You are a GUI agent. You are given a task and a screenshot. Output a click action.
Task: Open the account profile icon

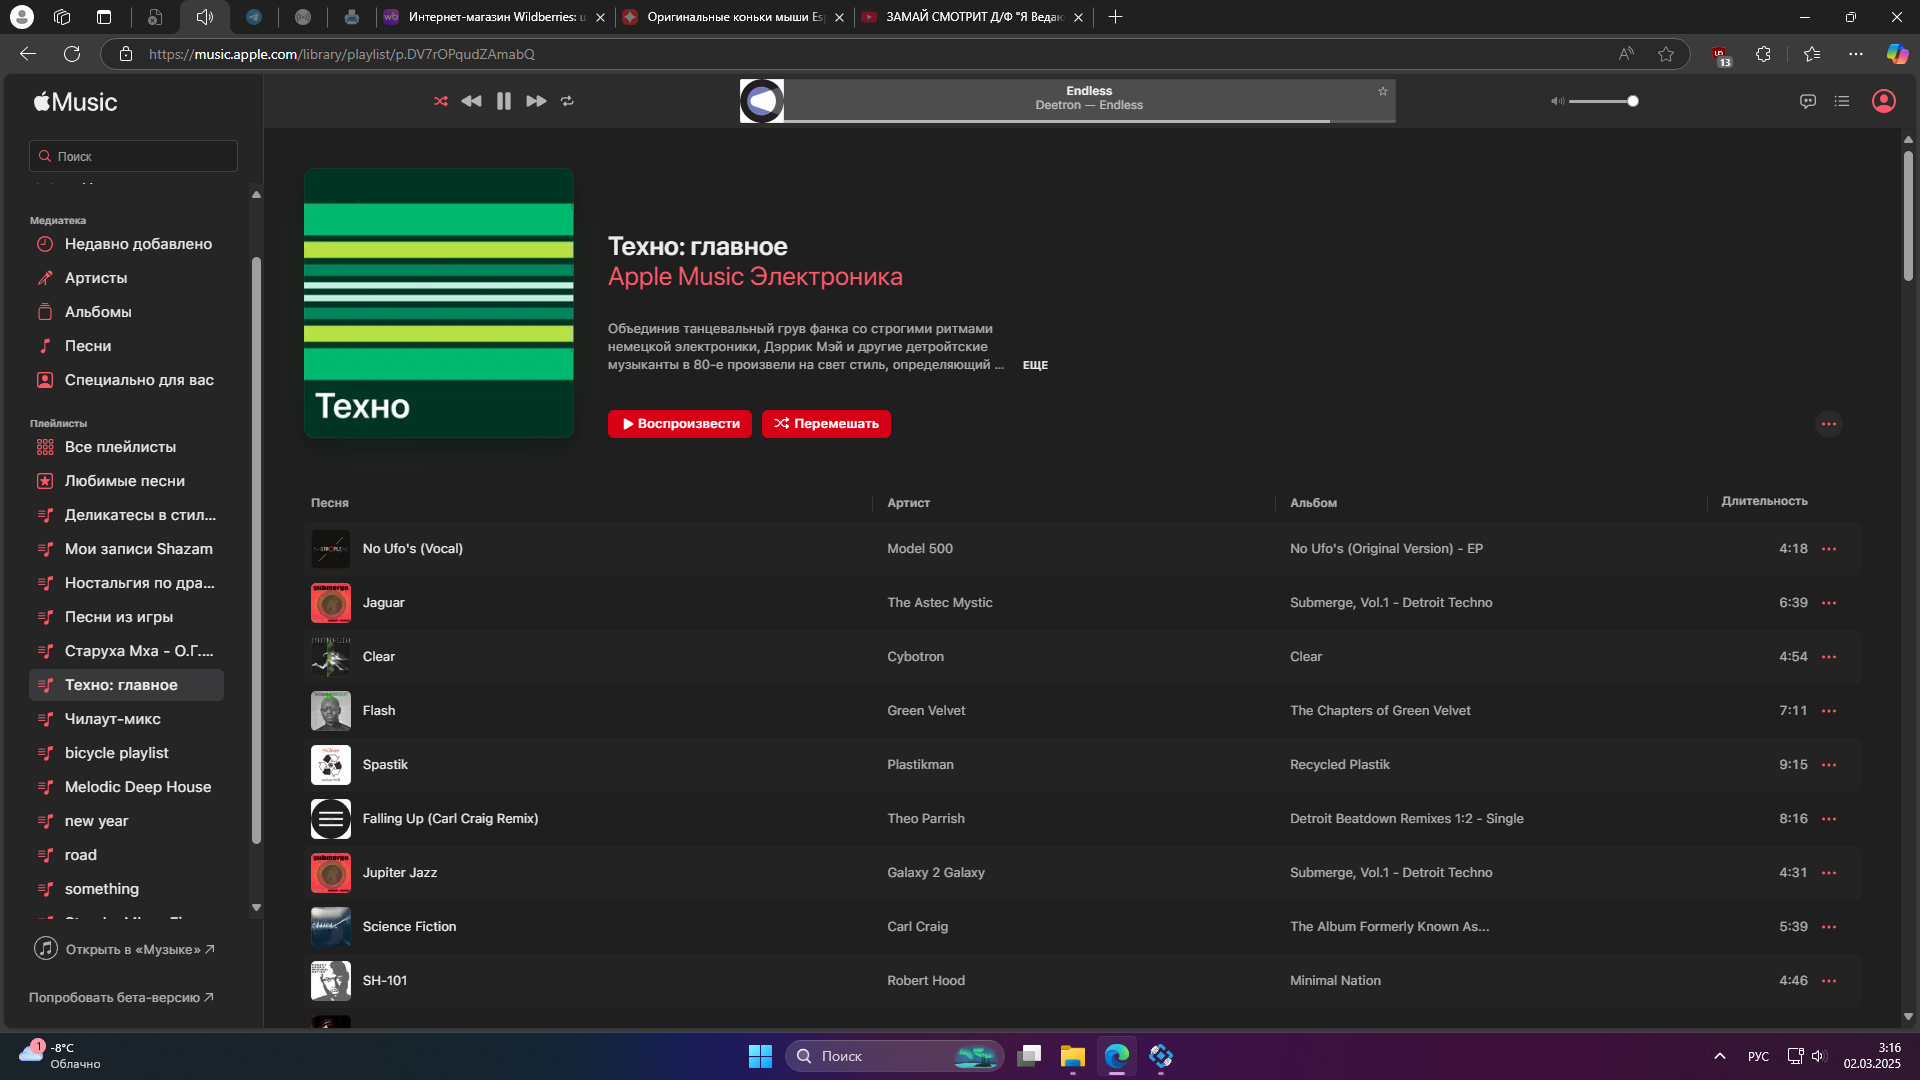click(x=1884, y=101)
